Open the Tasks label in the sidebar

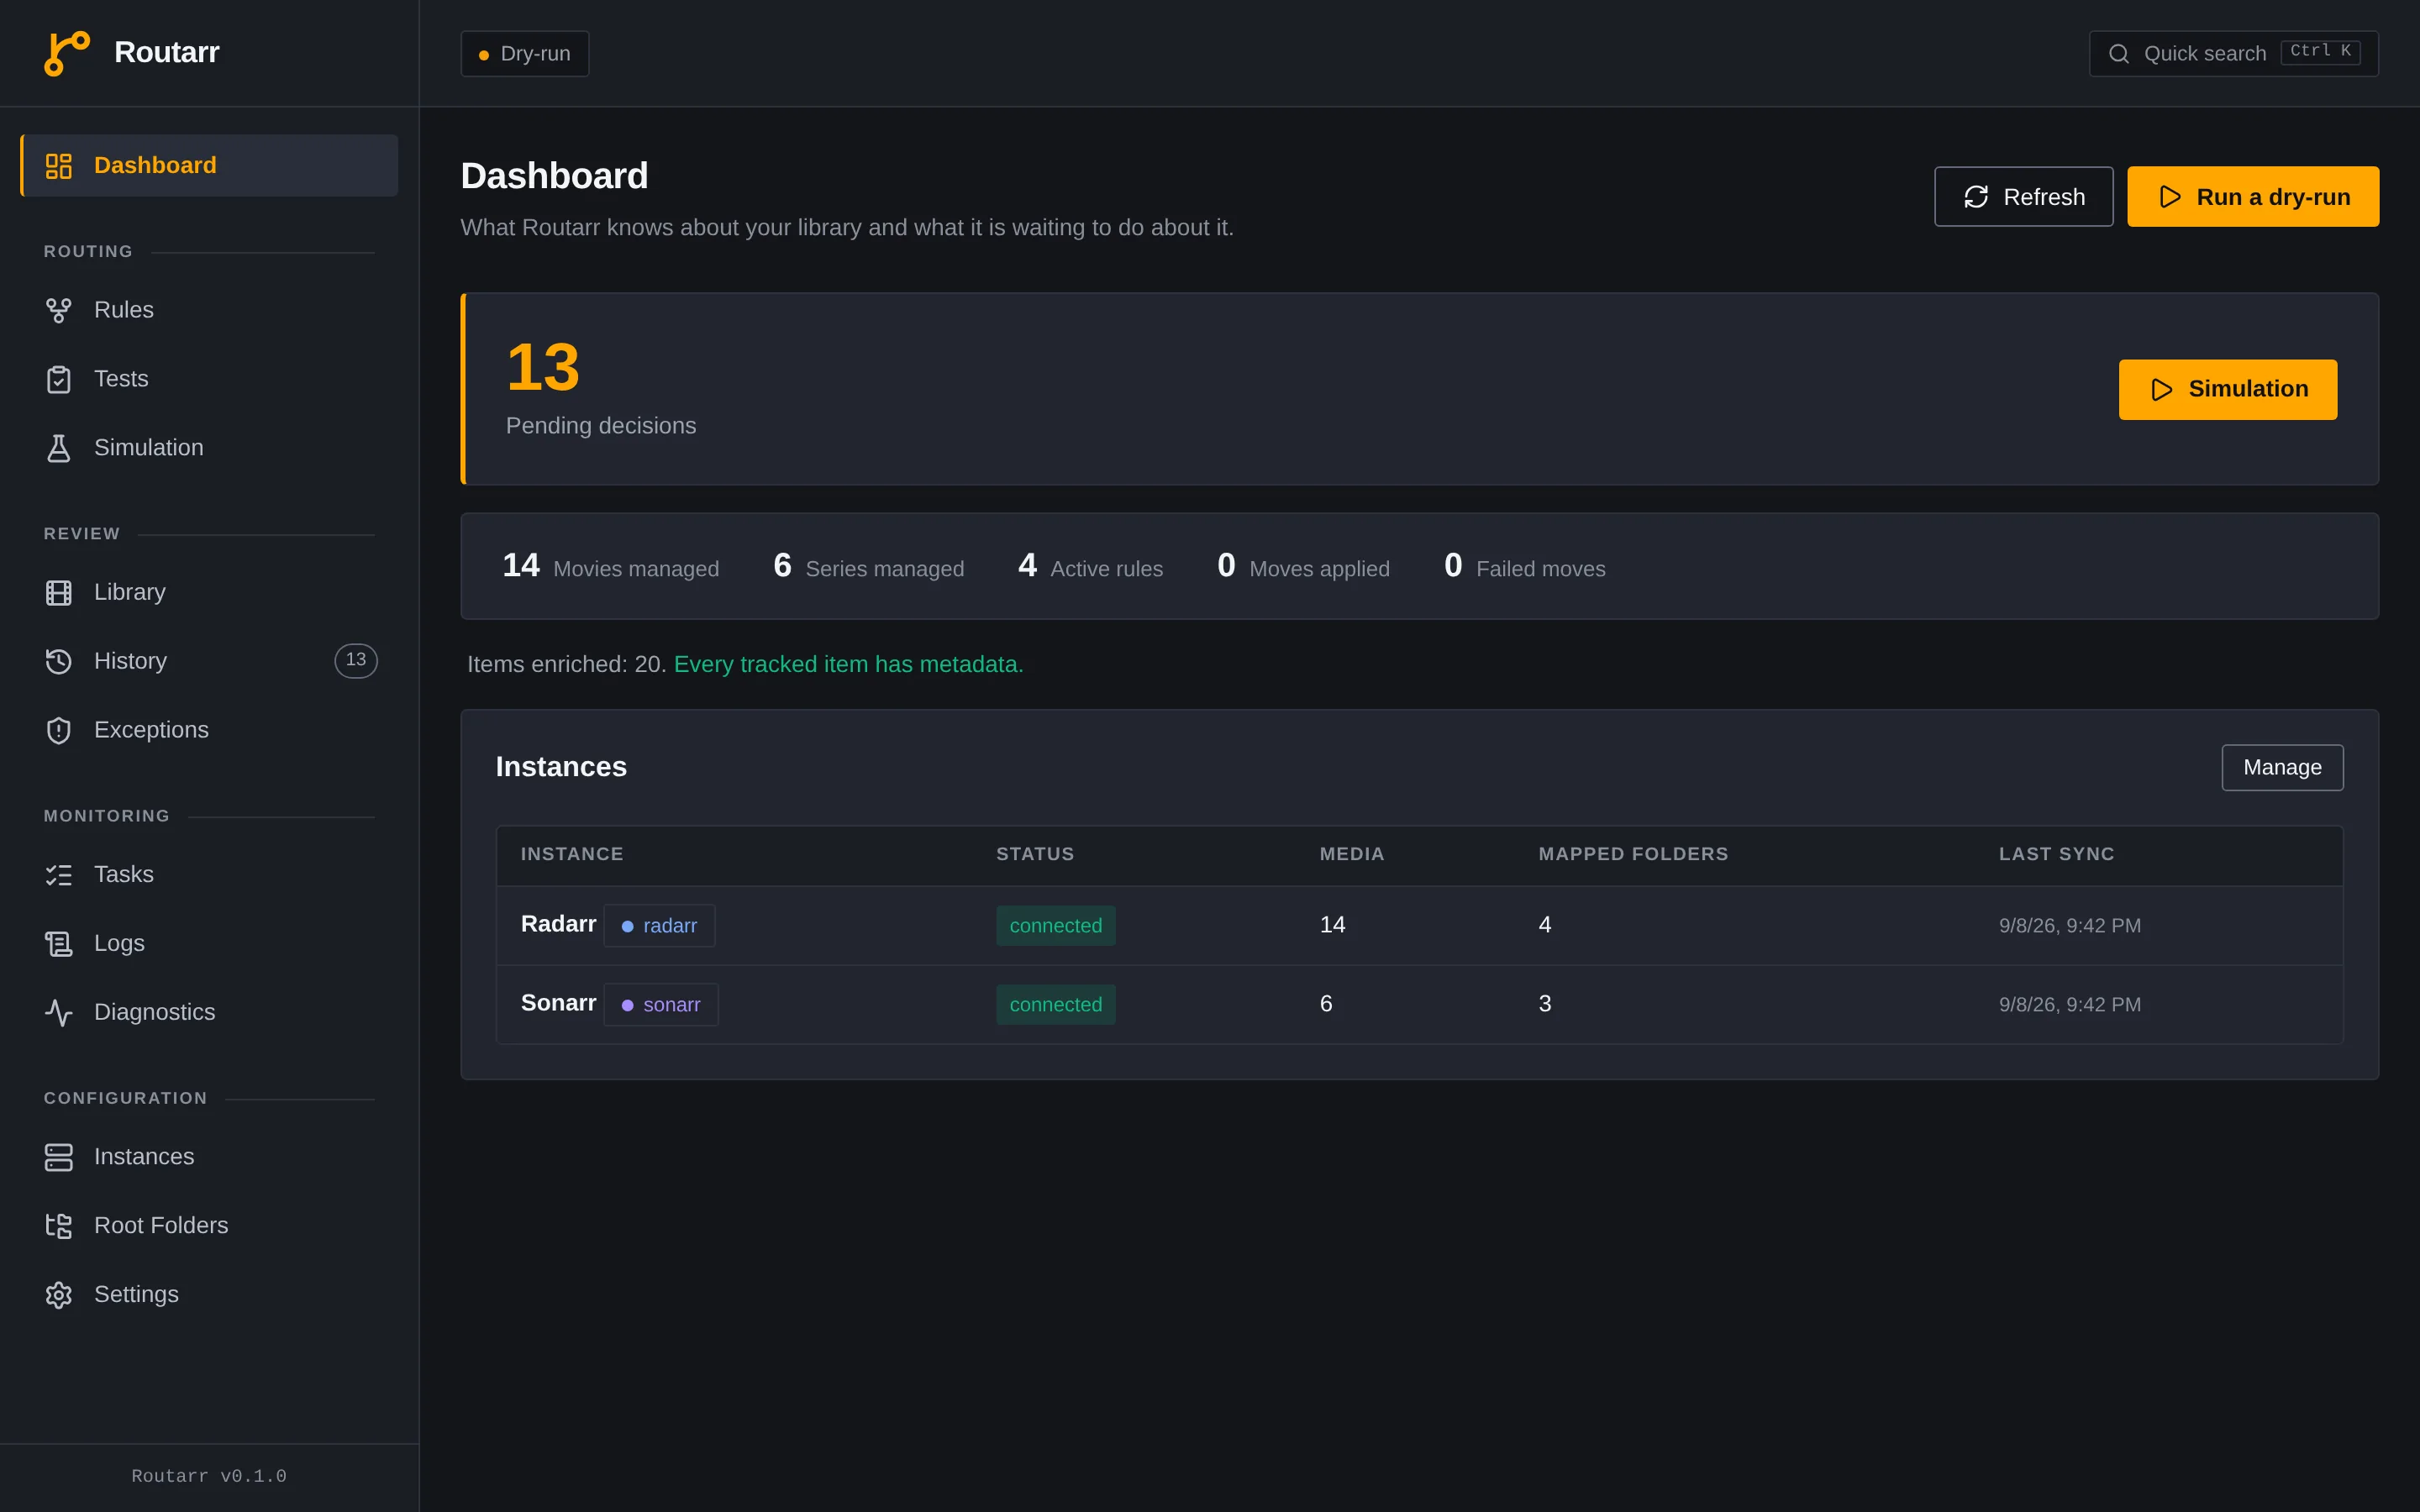click(x=124, y=874)
